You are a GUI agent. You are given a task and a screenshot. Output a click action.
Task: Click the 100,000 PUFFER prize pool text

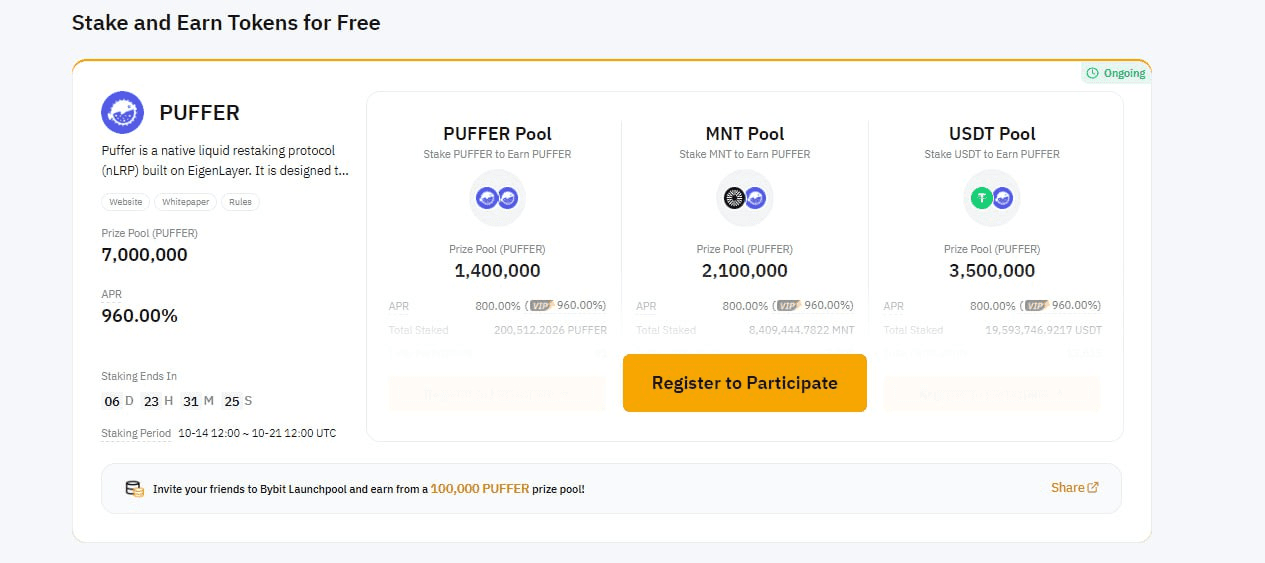point(480,489)
